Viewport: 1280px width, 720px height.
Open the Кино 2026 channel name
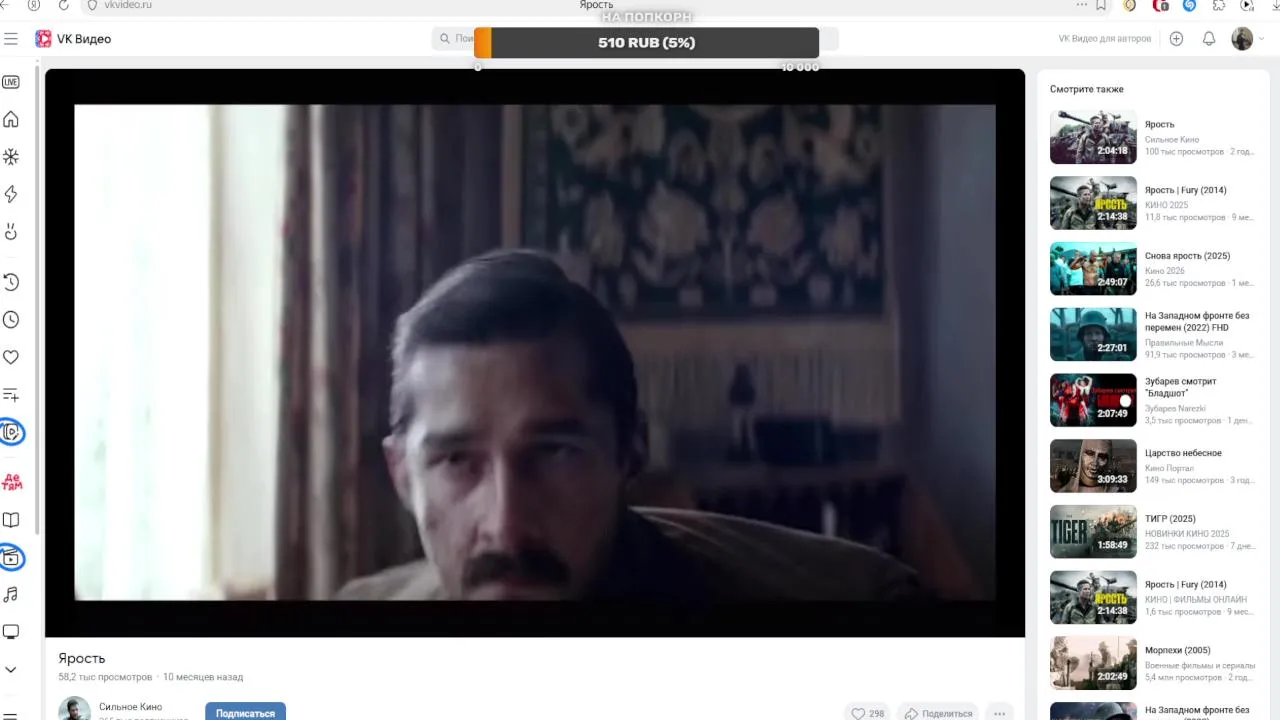coord(1165,271)
